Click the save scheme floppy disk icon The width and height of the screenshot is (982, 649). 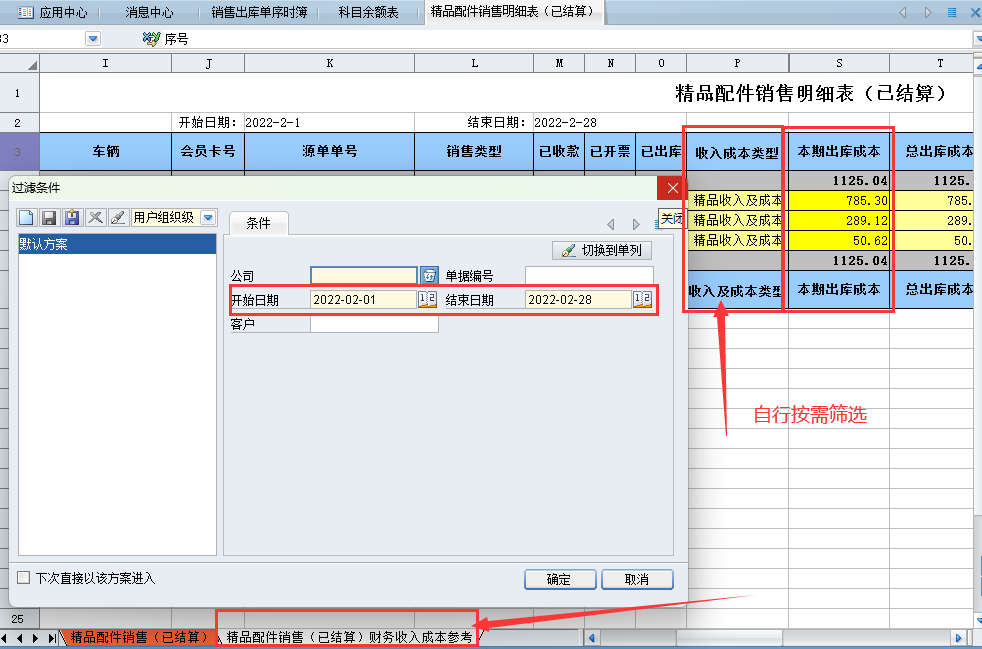(49, 217)
